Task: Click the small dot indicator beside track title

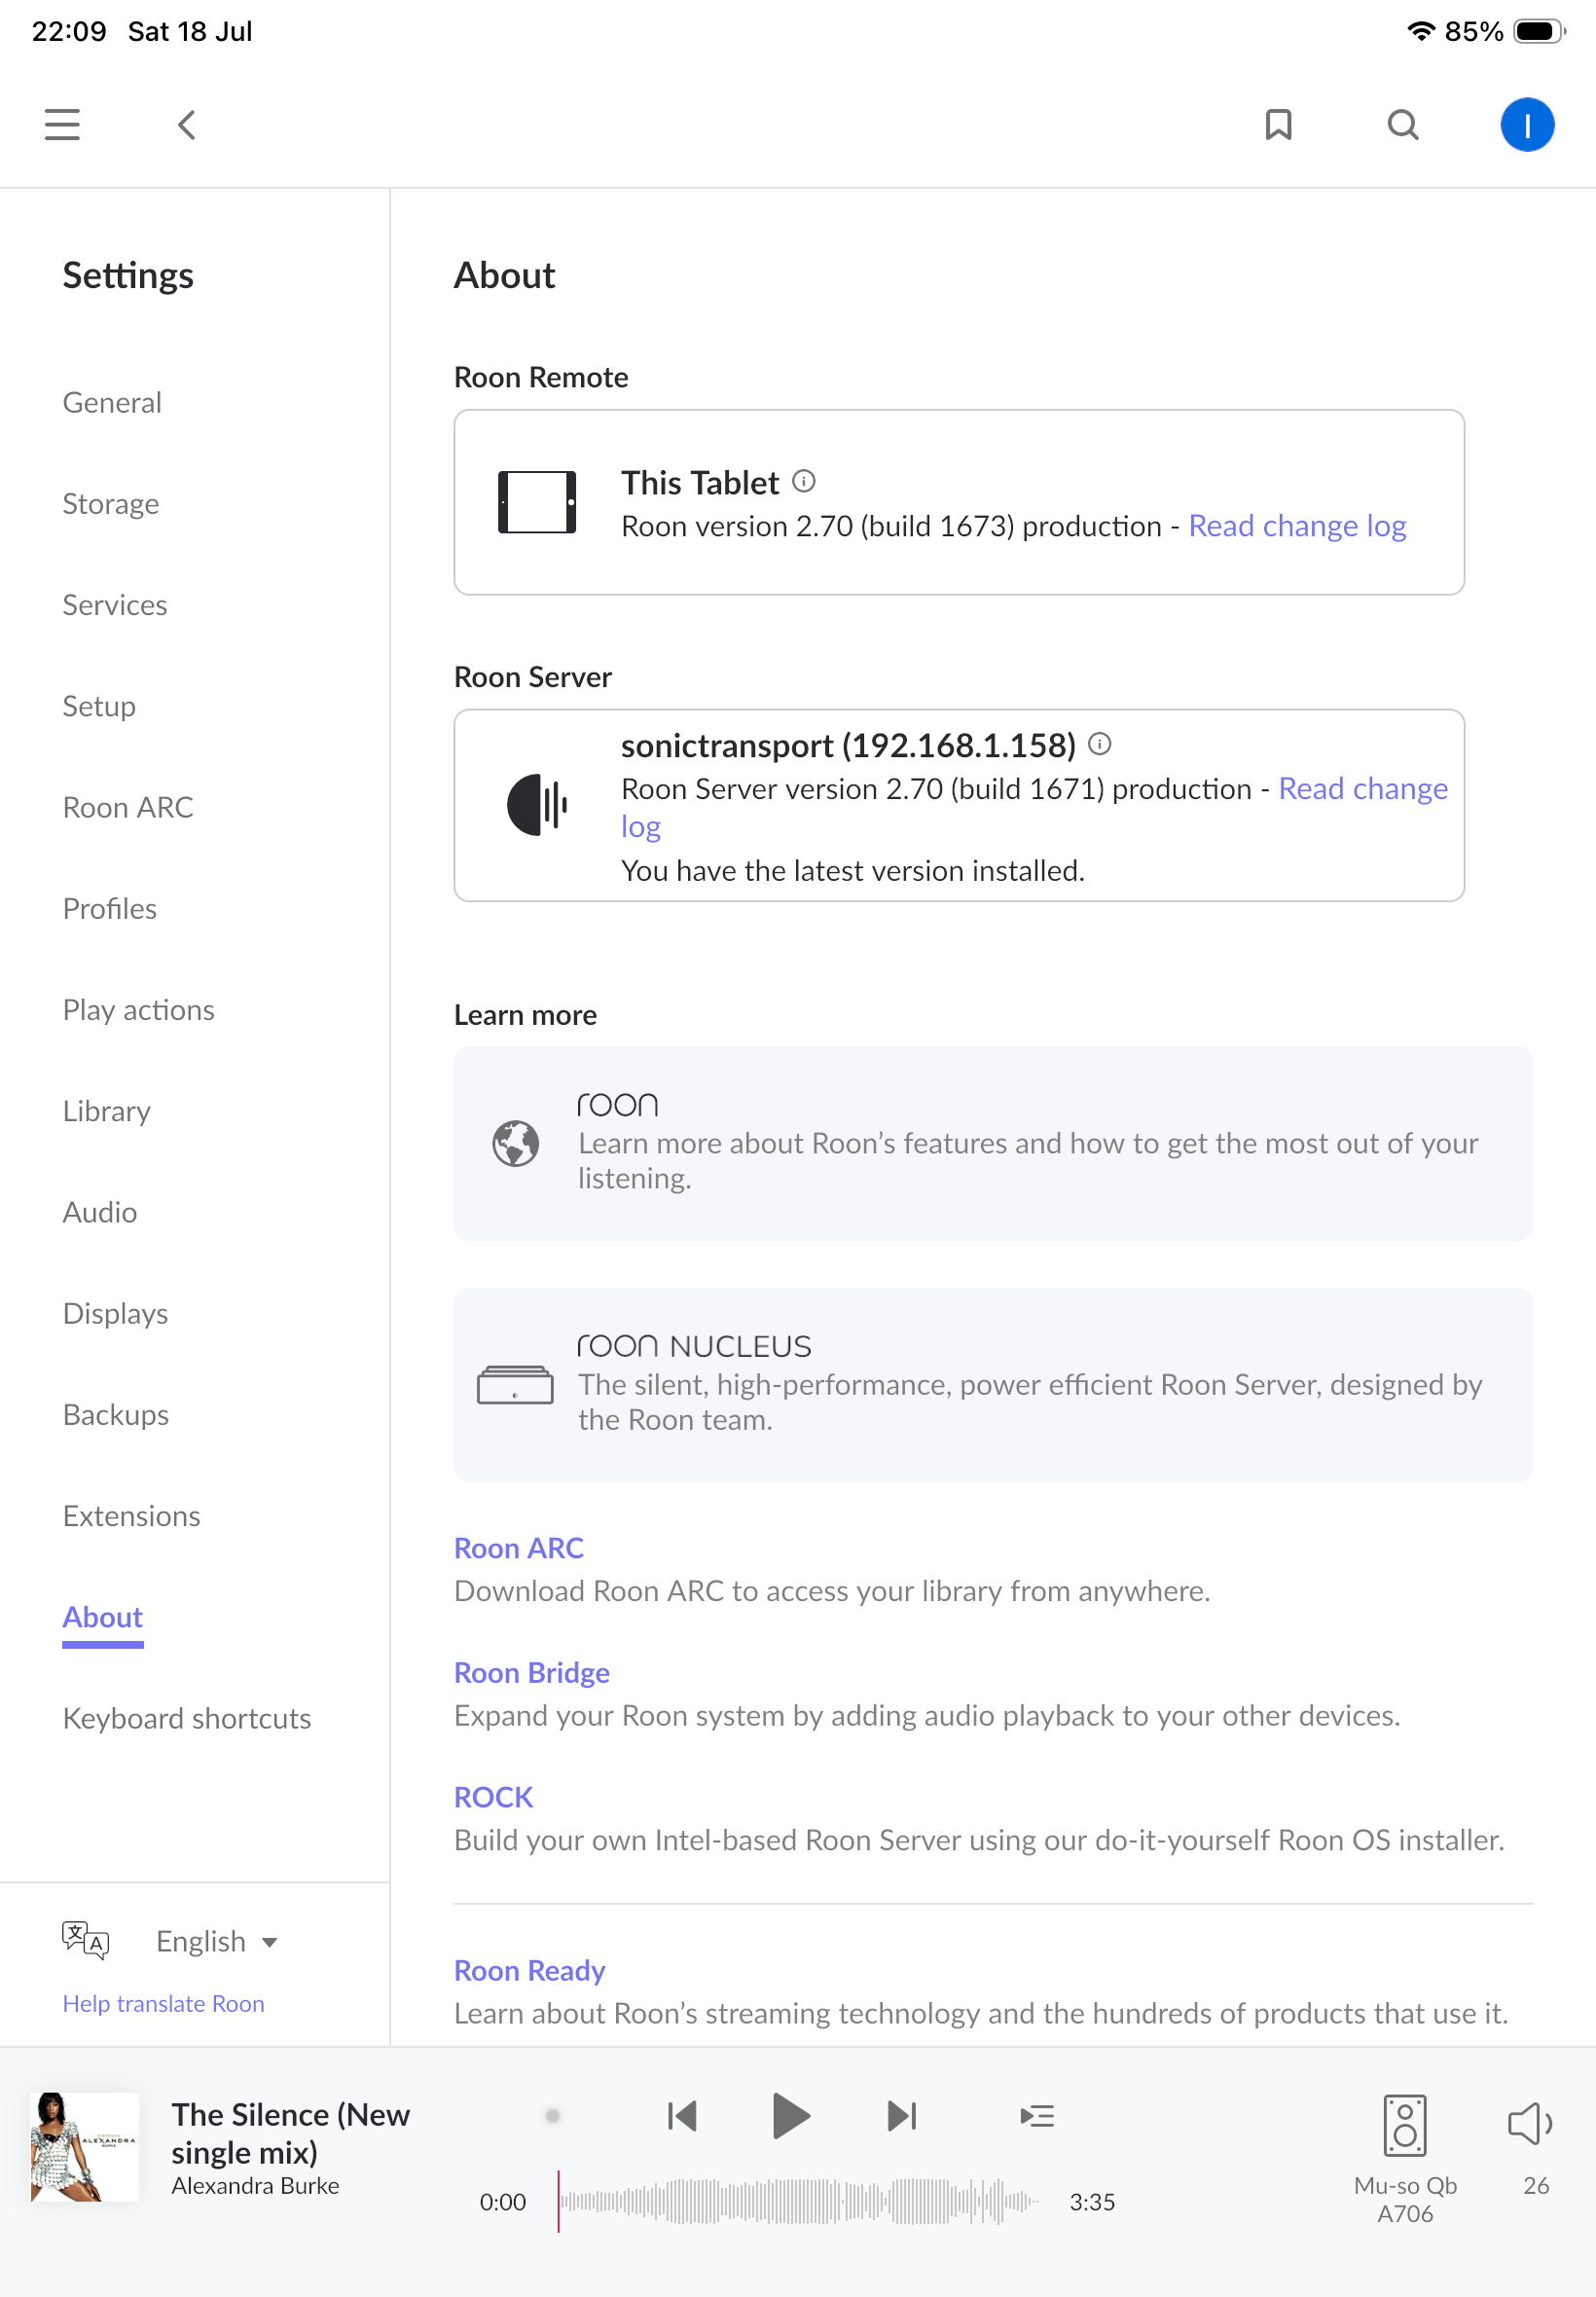Action: tap(552, 2115)
